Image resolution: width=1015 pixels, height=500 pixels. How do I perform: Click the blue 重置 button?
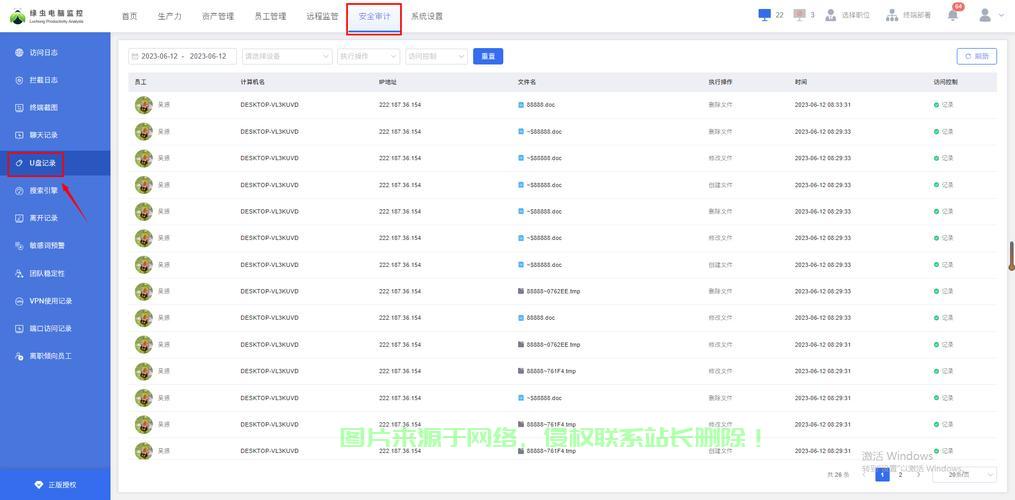point(488,57)
